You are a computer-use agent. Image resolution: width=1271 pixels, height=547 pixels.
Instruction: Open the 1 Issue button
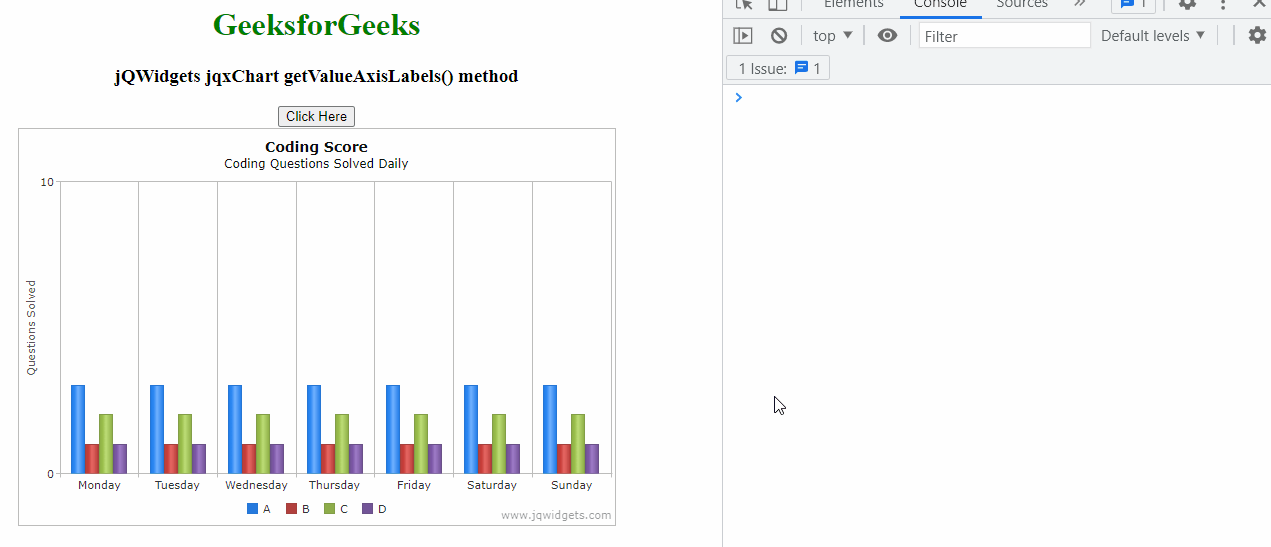pyautogui.click(x=778, y=69)
